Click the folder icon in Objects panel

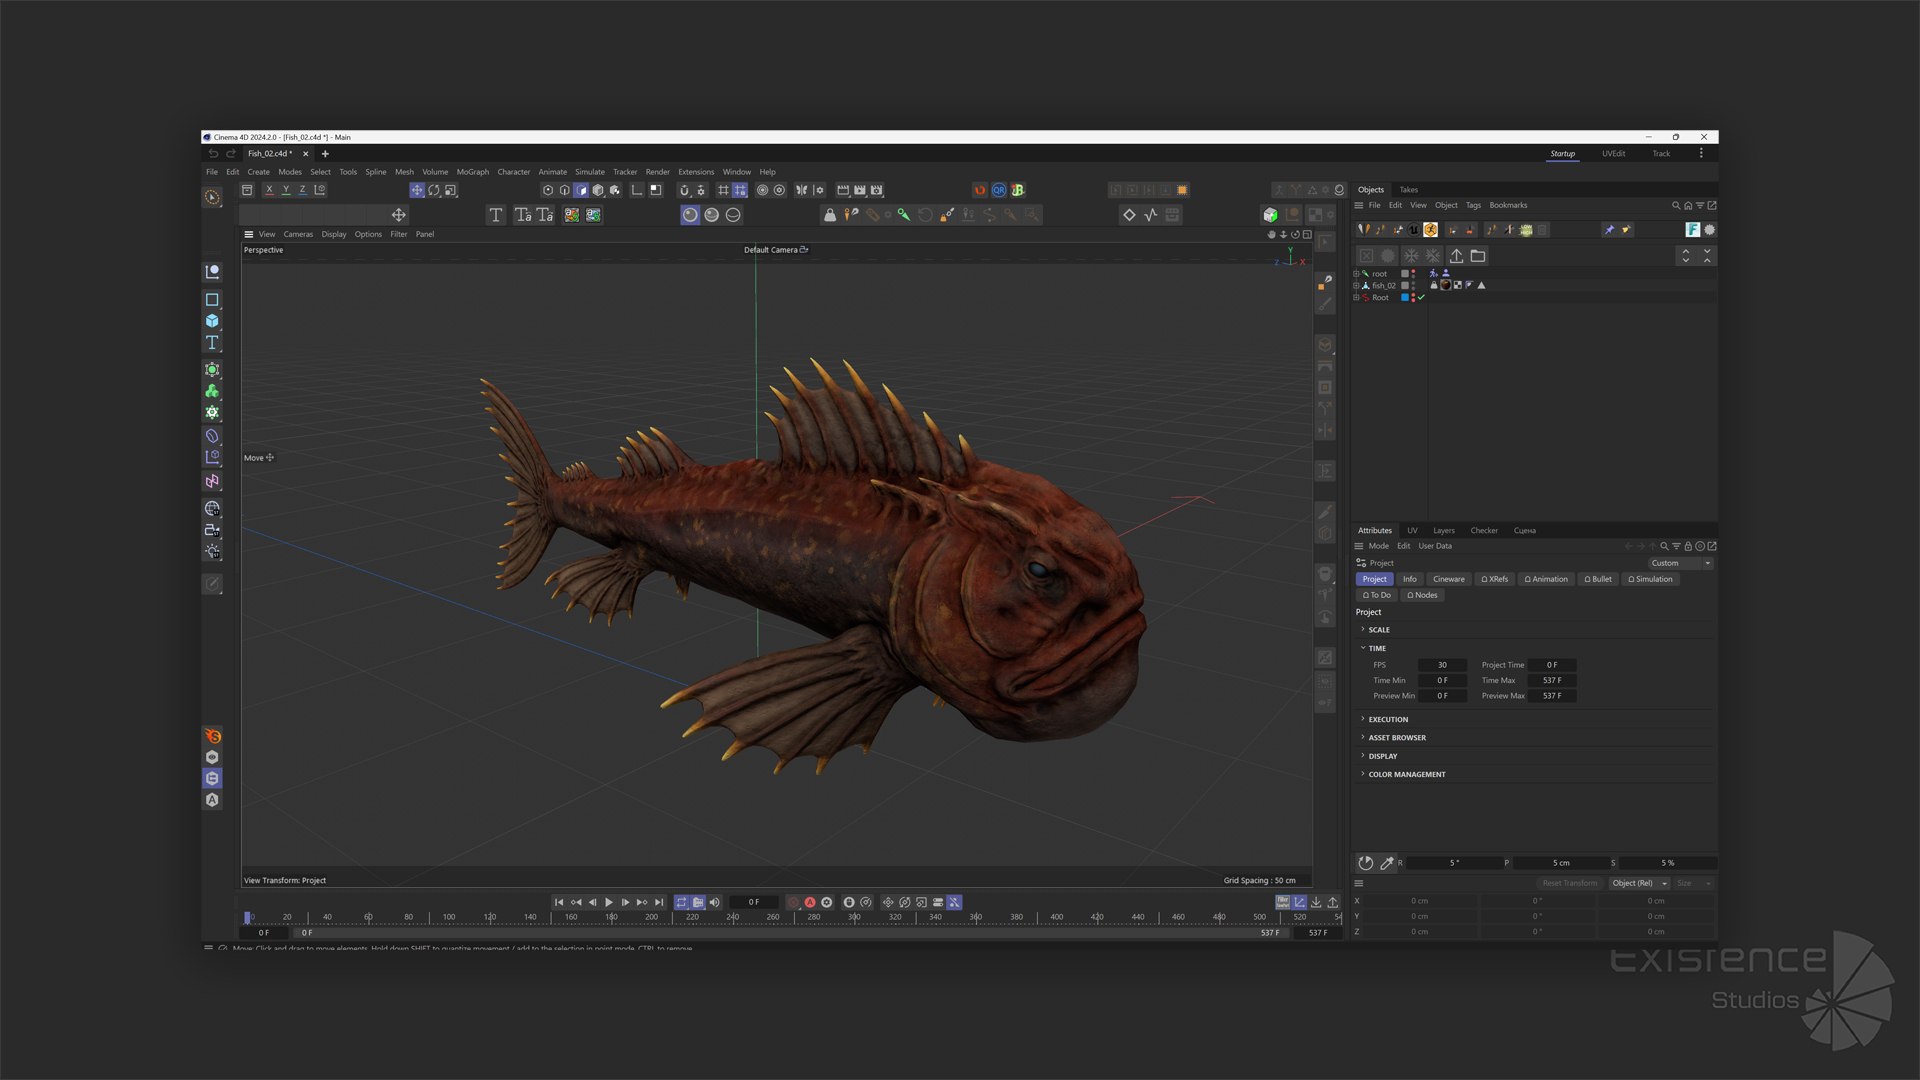(x=1478, y=256)
